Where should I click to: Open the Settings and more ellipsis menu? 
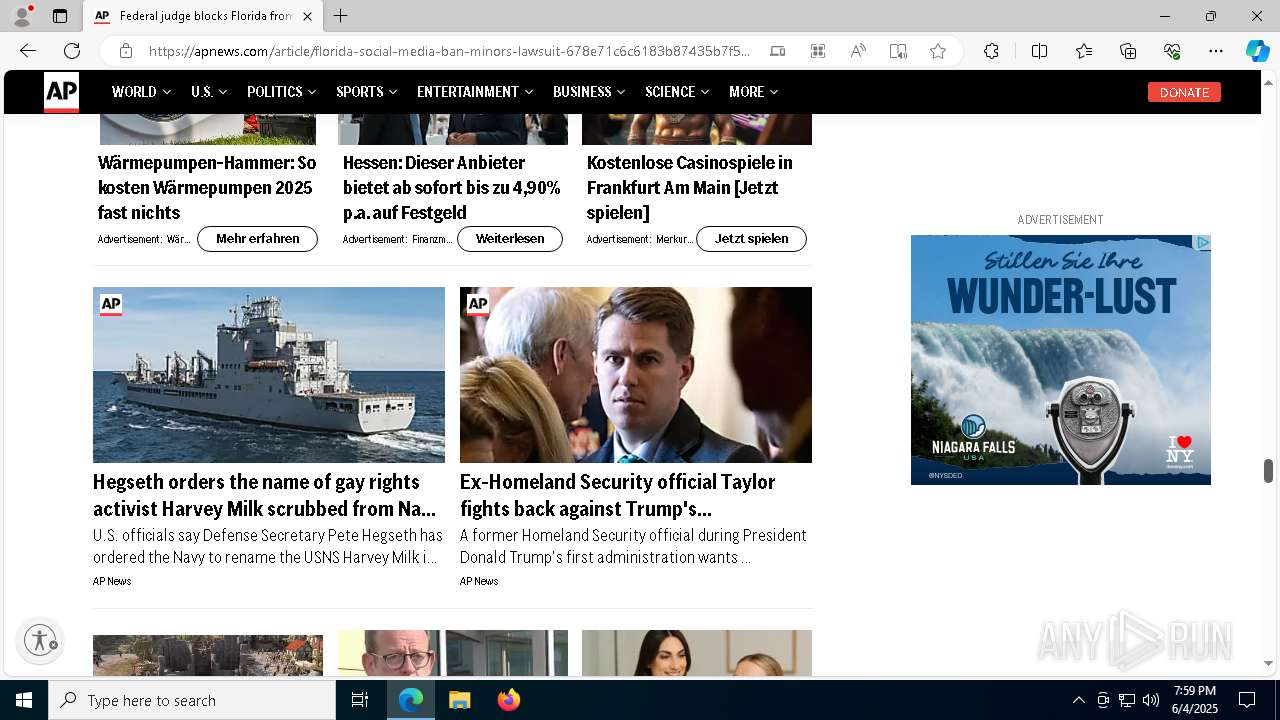(1216, 51)
